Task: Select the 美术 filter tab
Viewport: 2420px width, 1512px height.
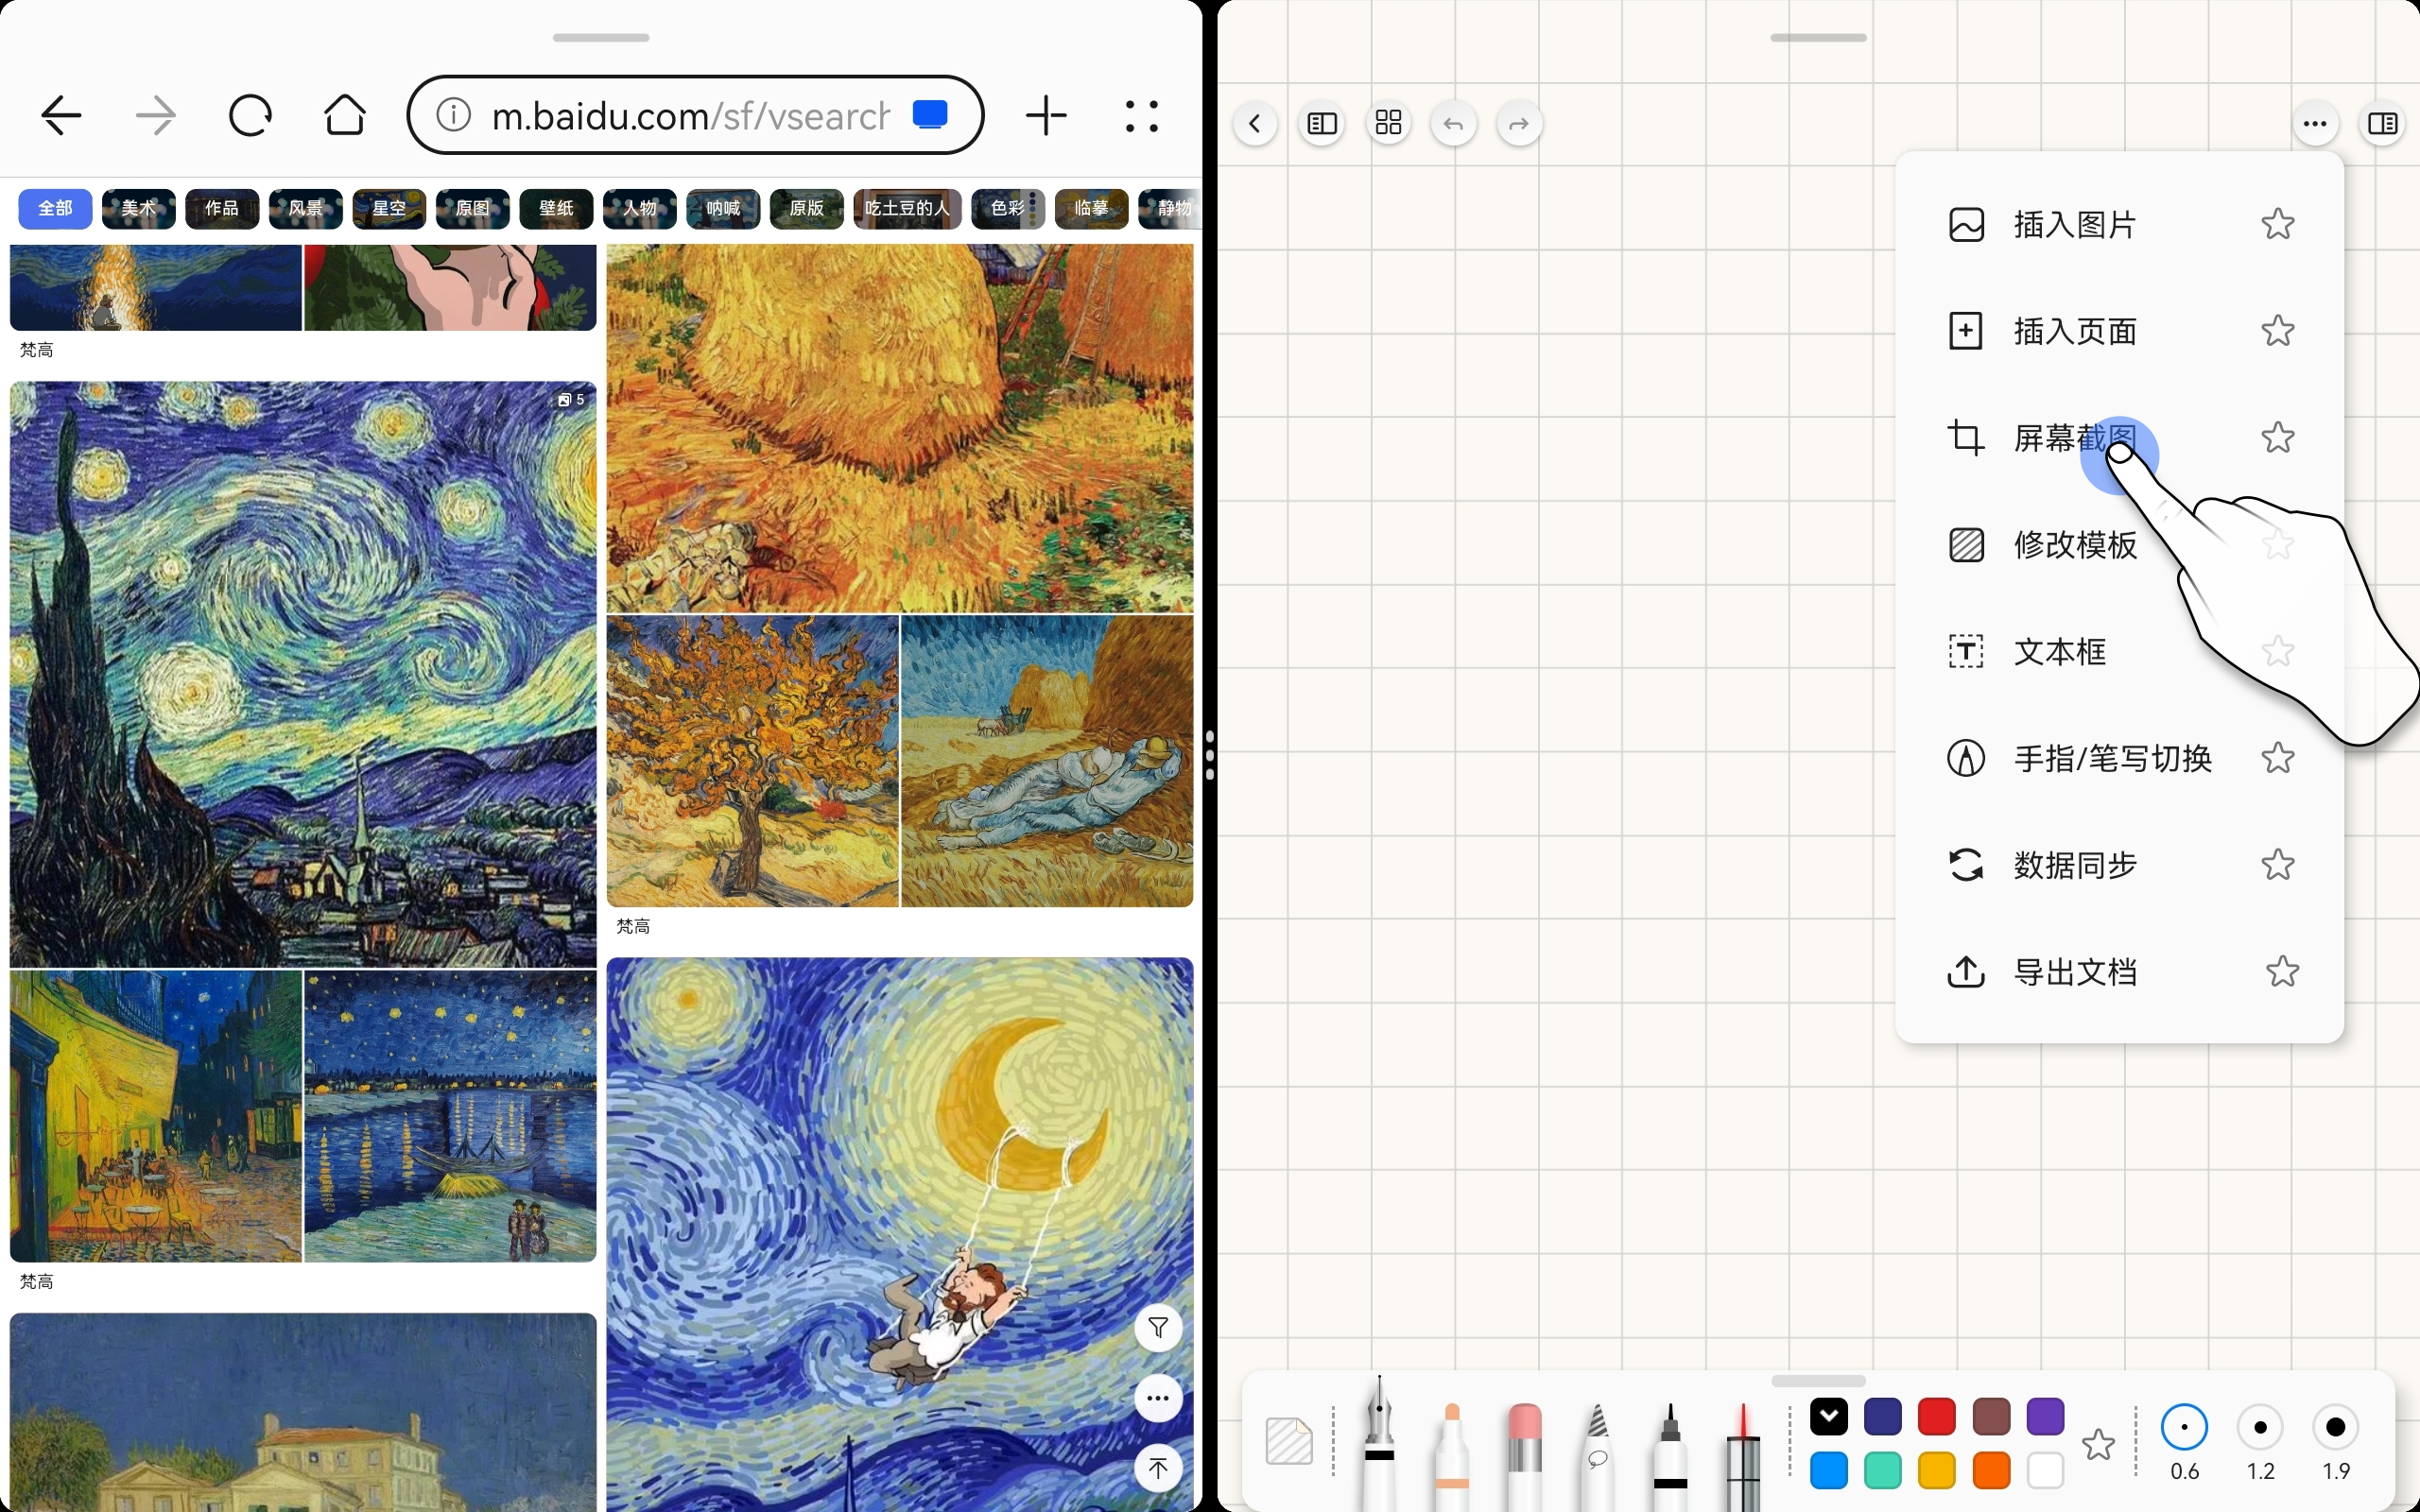Action: [139, 208]
